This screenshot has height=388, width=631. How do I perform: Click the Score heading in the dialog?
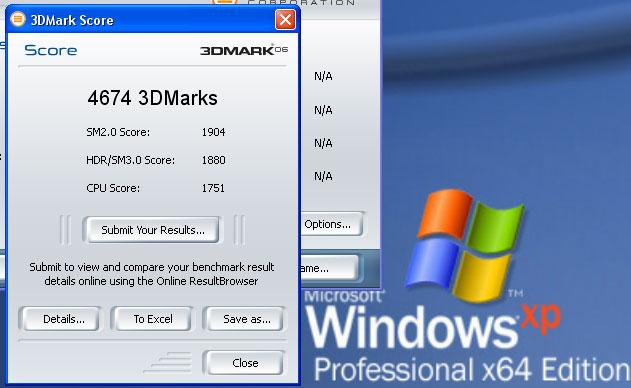(x=51, y=50)
